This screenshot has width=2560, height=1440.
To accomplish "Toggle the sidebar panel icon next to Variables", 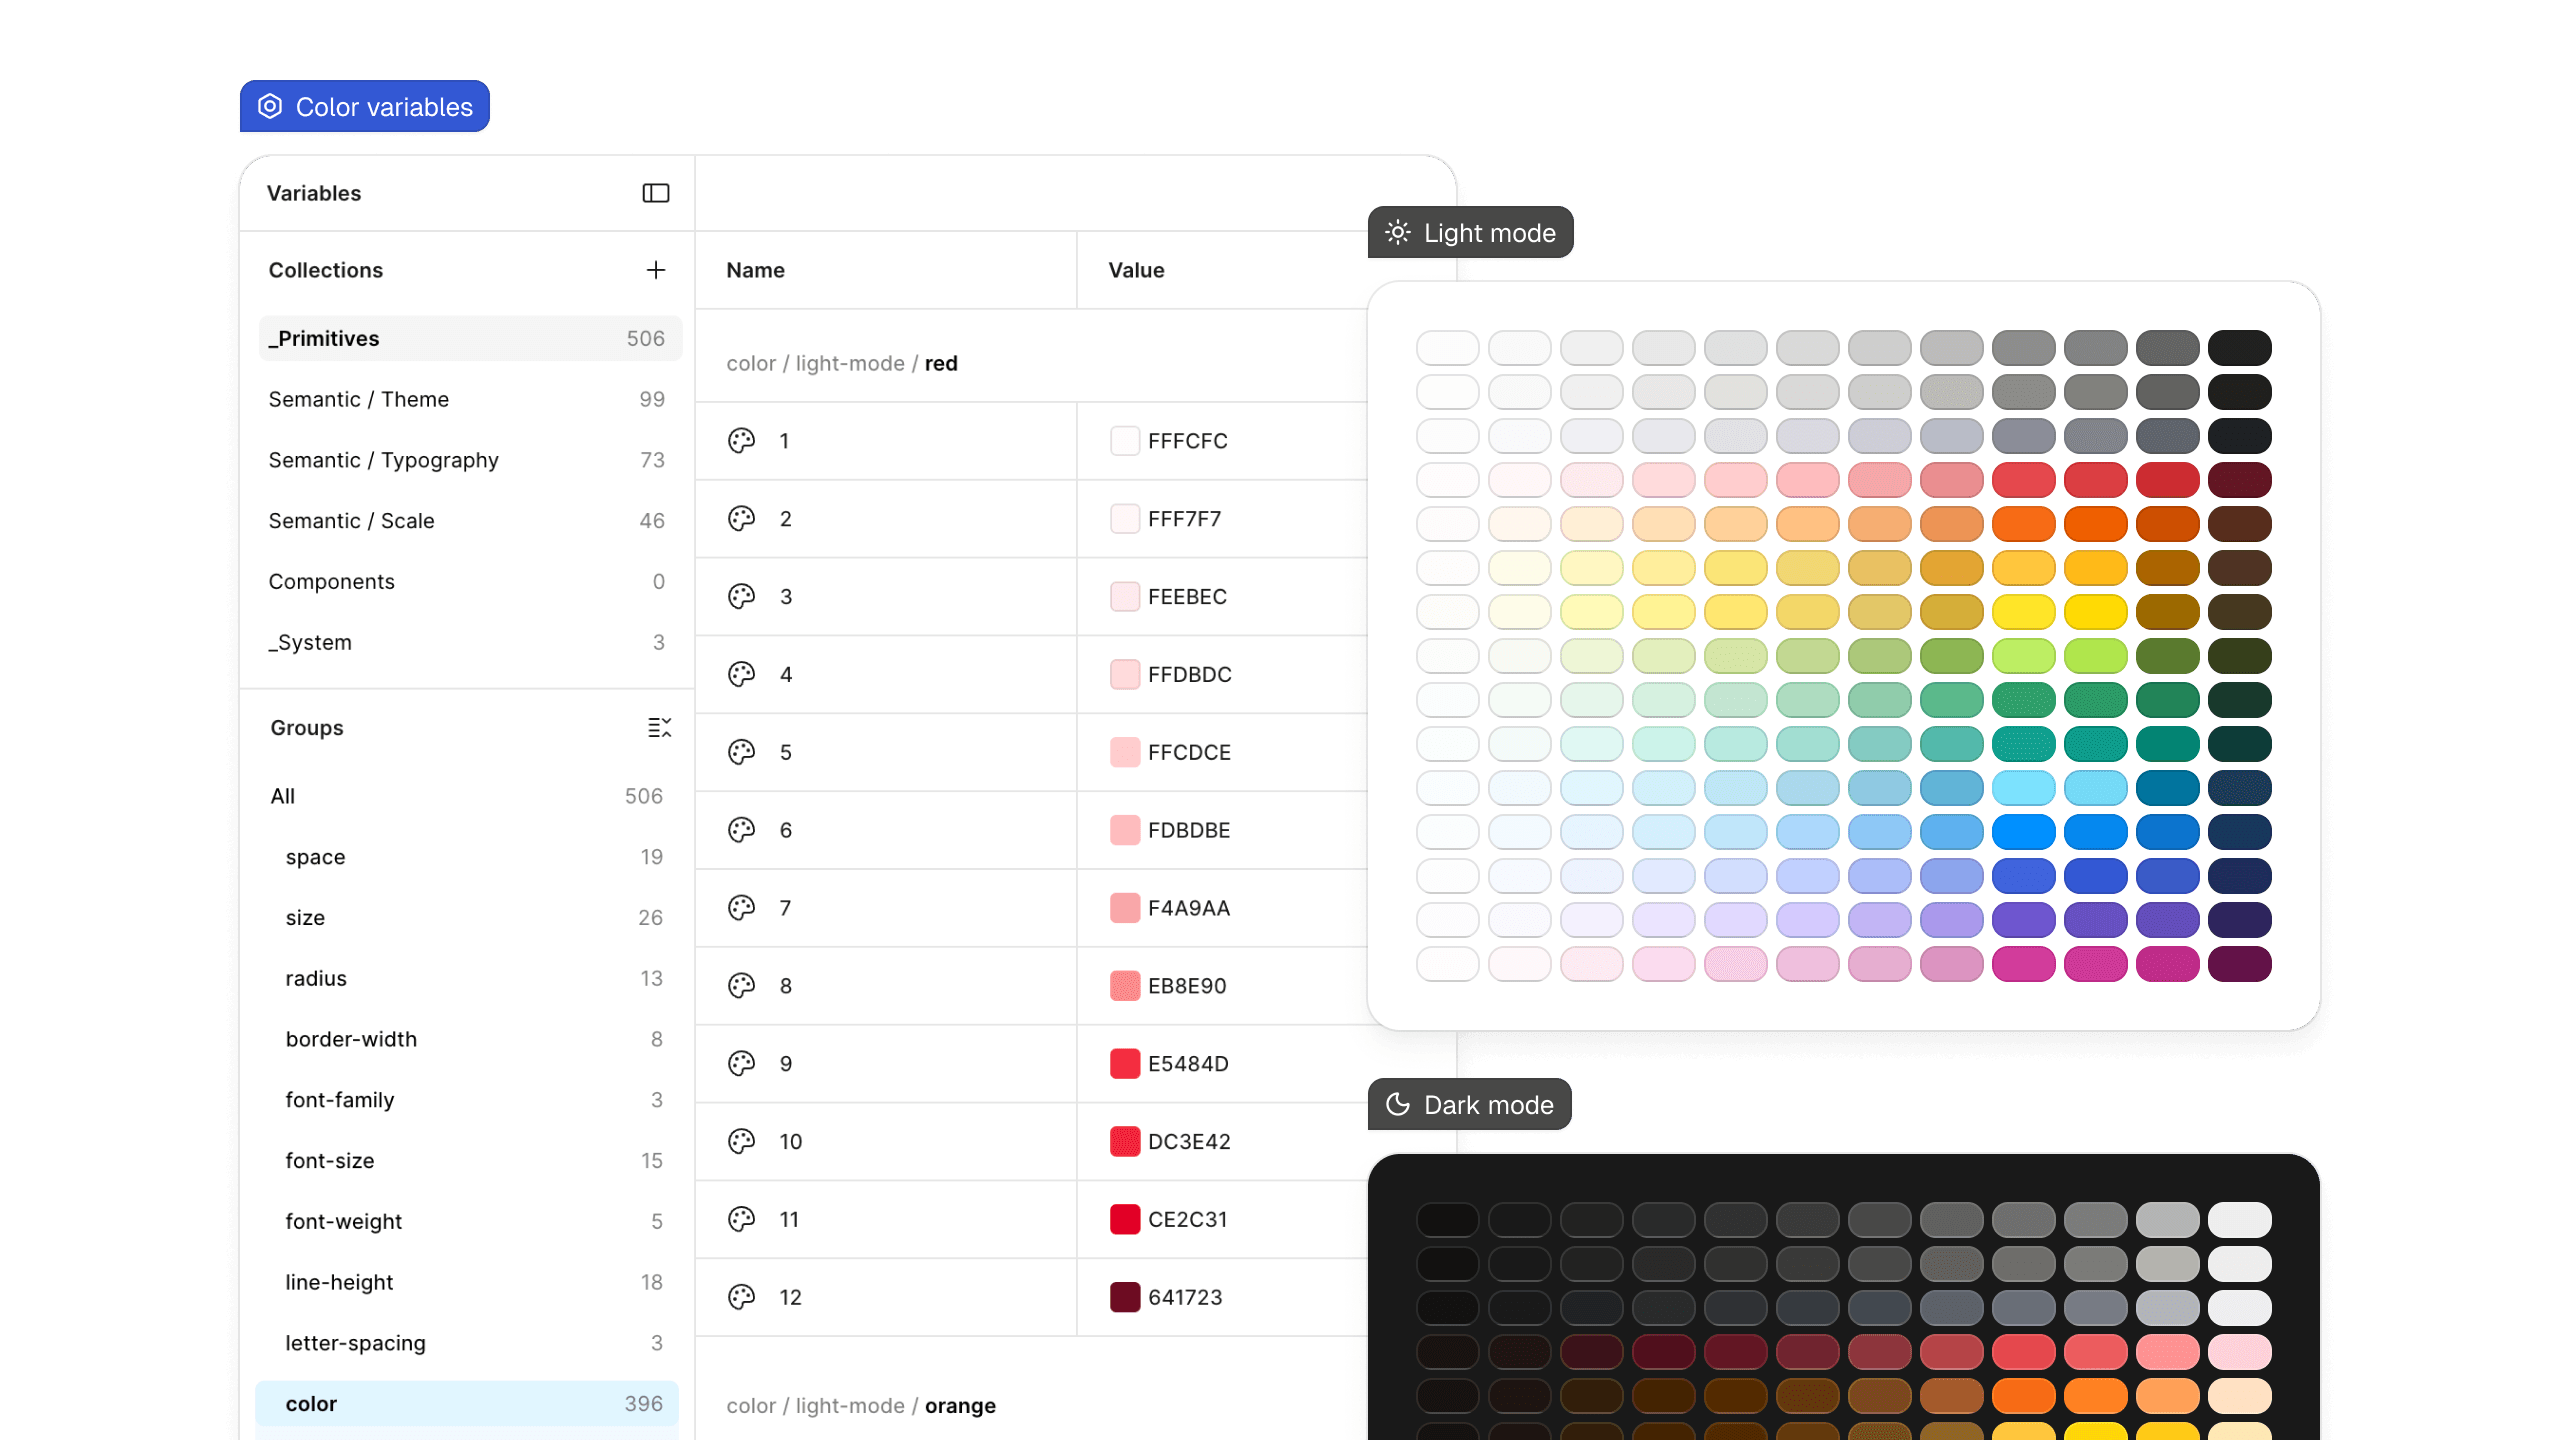I will [656, 193].
